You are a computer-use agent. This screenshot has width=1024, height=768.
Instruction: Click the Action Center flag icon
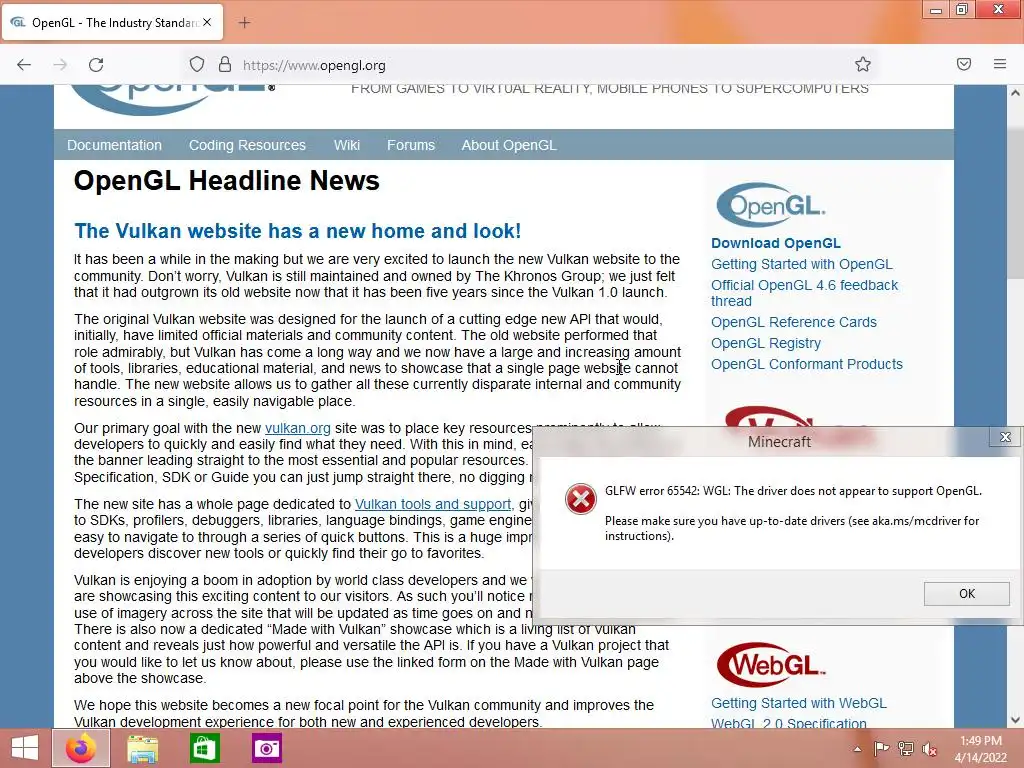pos(881,748)
